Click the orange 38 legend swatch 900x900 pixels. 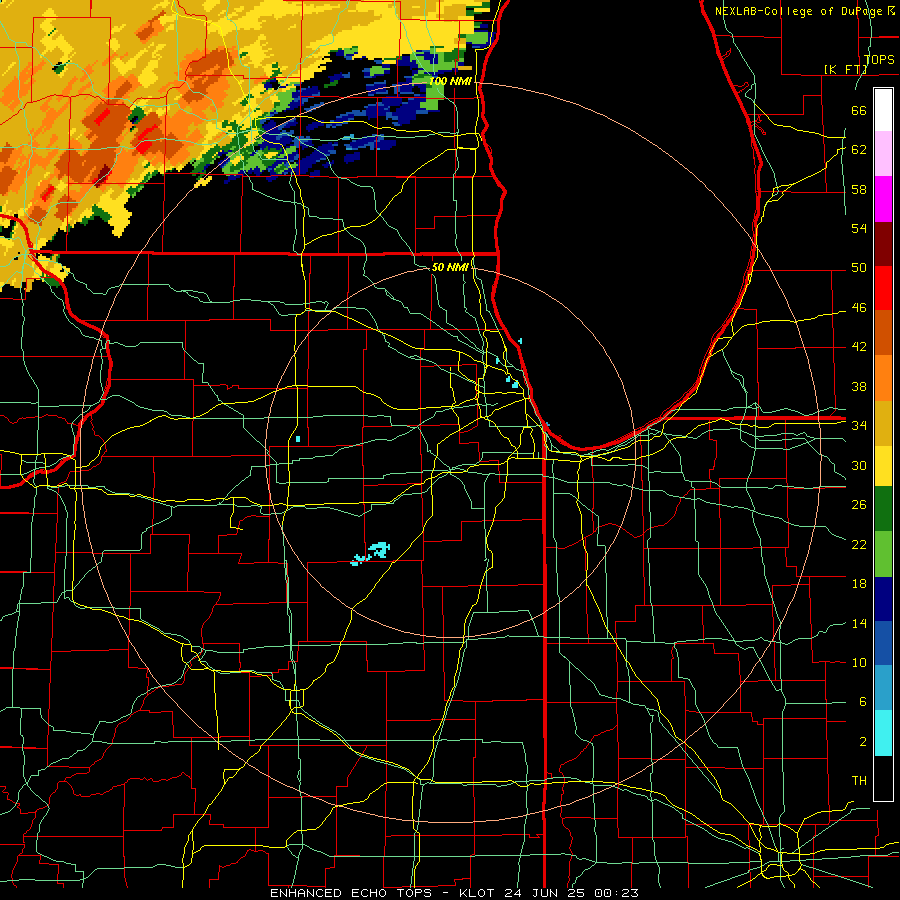(883, 378)
